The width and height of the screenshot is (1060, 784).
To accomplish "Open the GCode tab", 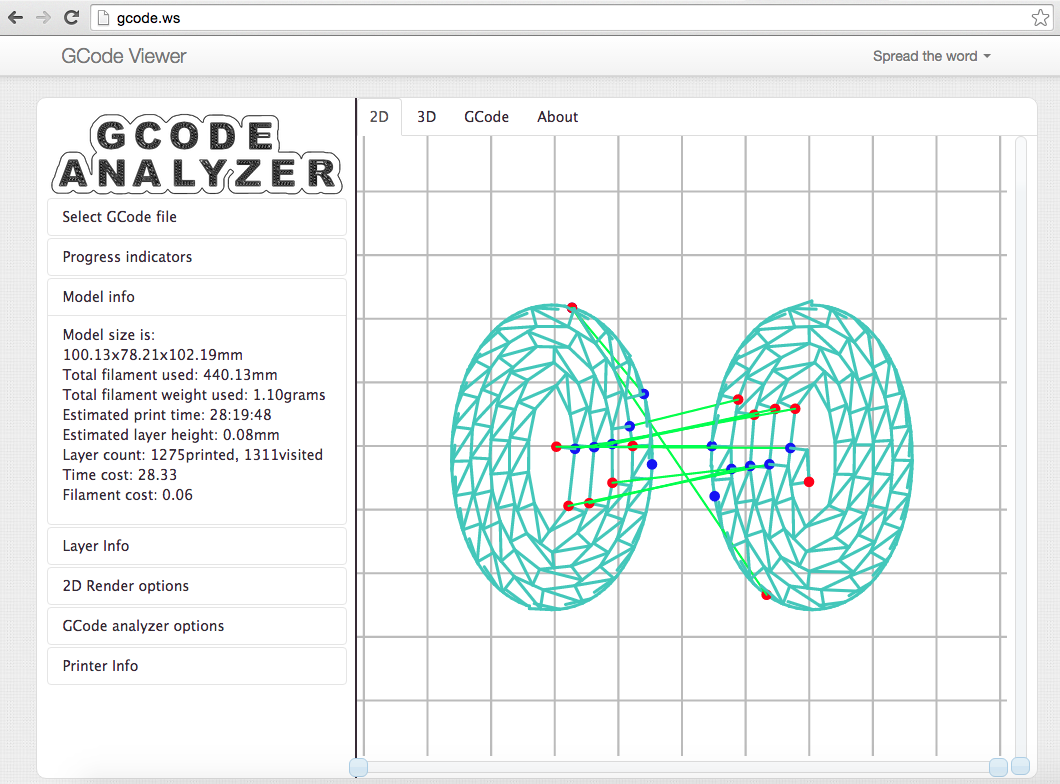I will pyautogui.click(x=486, y=117).
